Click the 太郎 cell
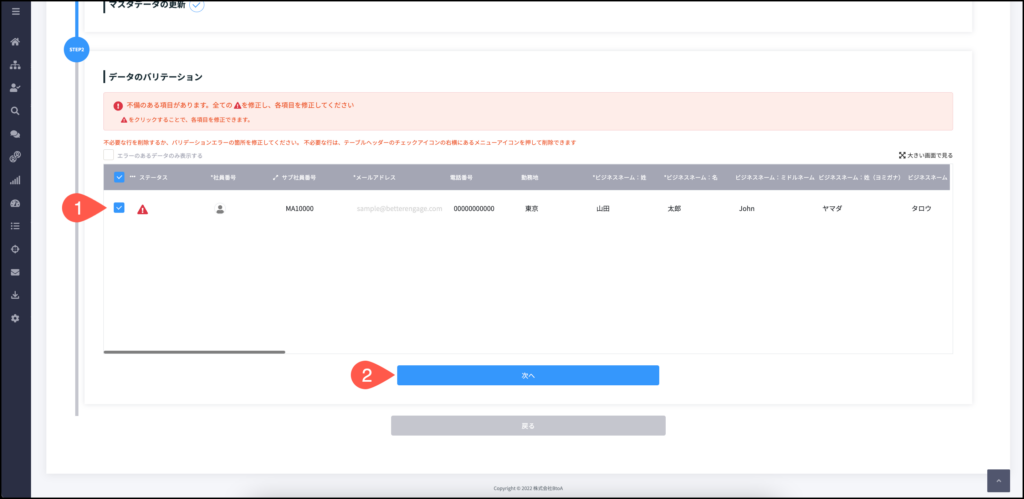Viewport: 1024px width, 499px height. point(674,209)
